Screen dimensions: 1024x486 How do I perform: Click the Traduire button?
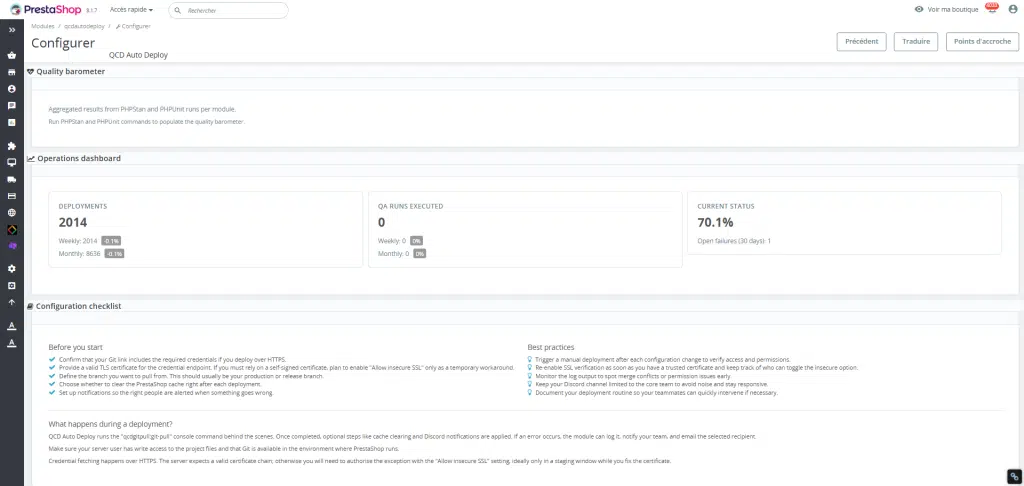pos(916,41)
